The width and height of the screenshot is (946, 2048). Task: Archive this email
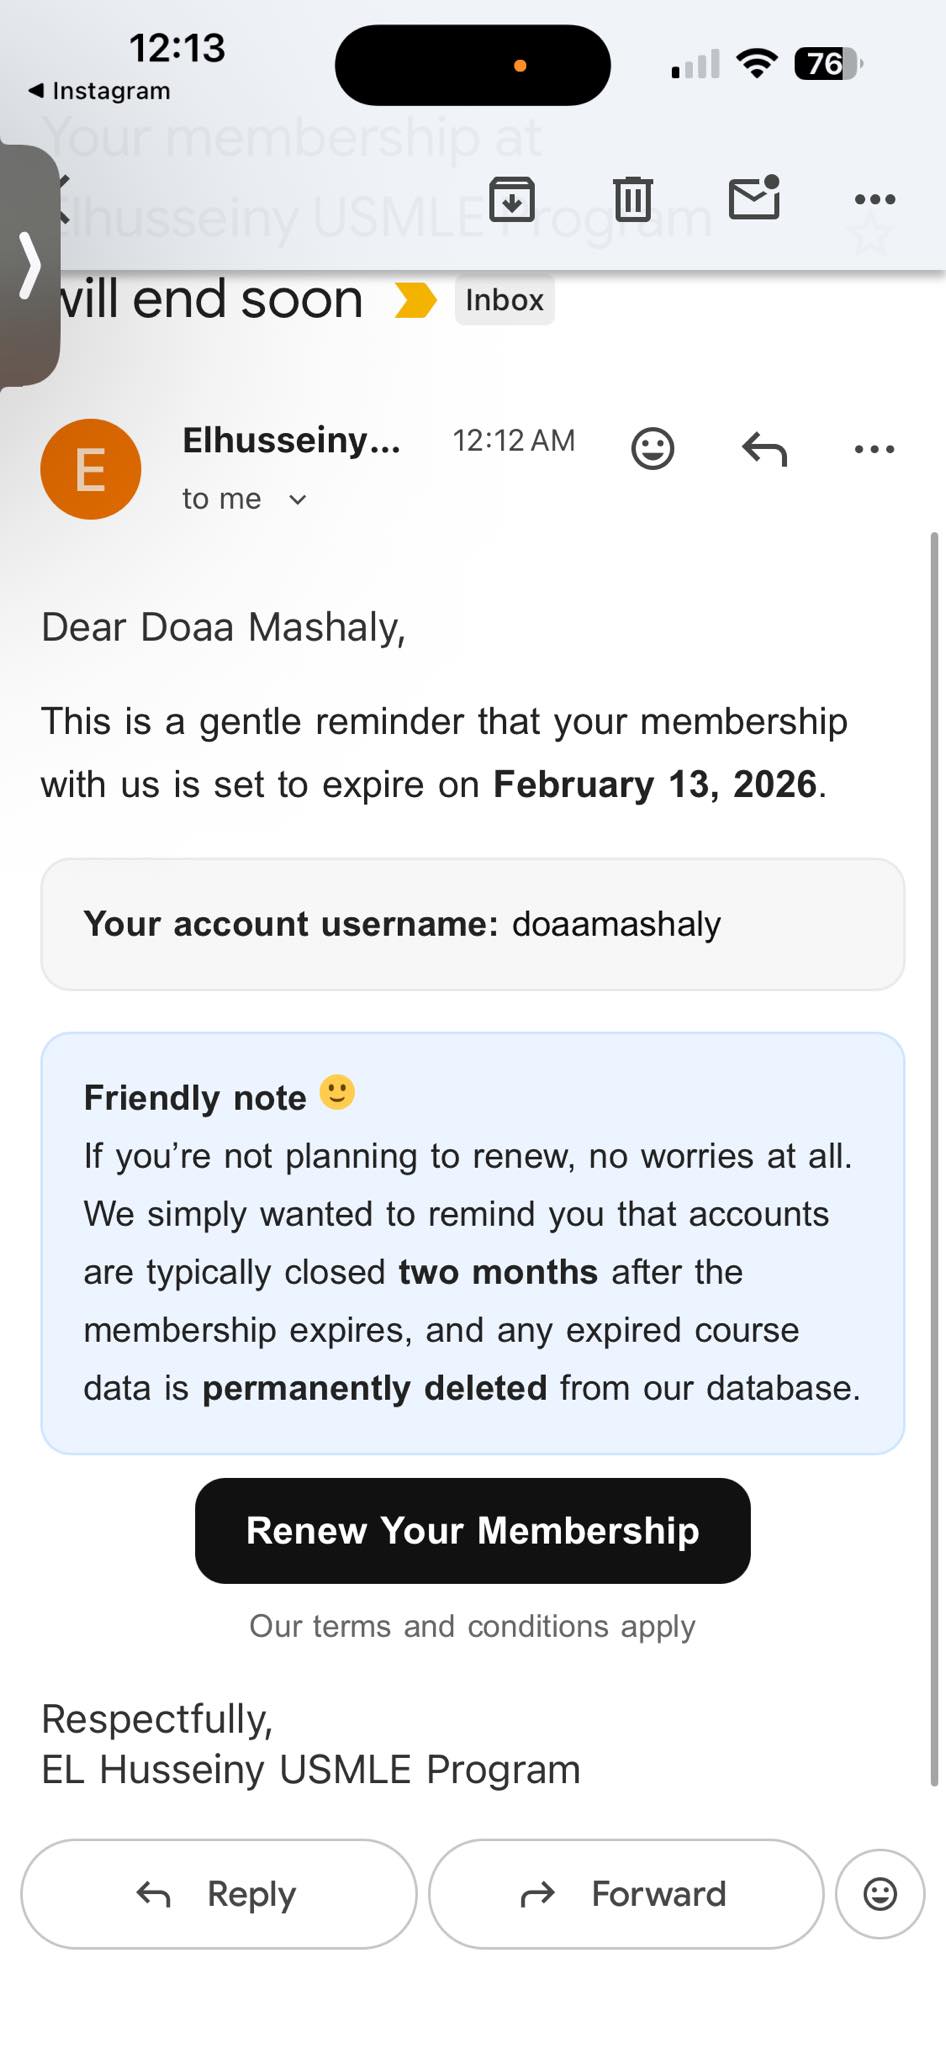tap(512, 199)
